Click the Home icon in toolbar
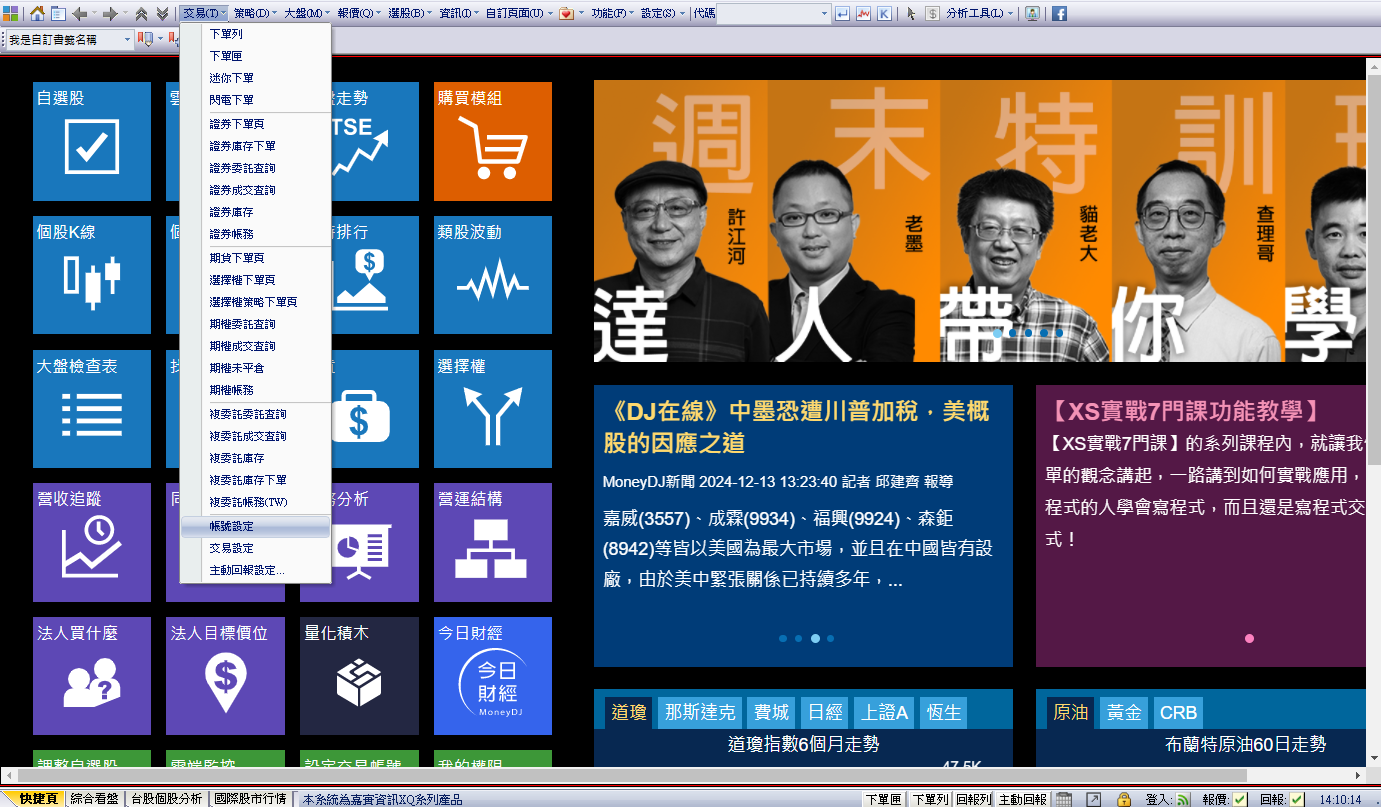This screenshot has height=807, width=1381. point(37,13)
